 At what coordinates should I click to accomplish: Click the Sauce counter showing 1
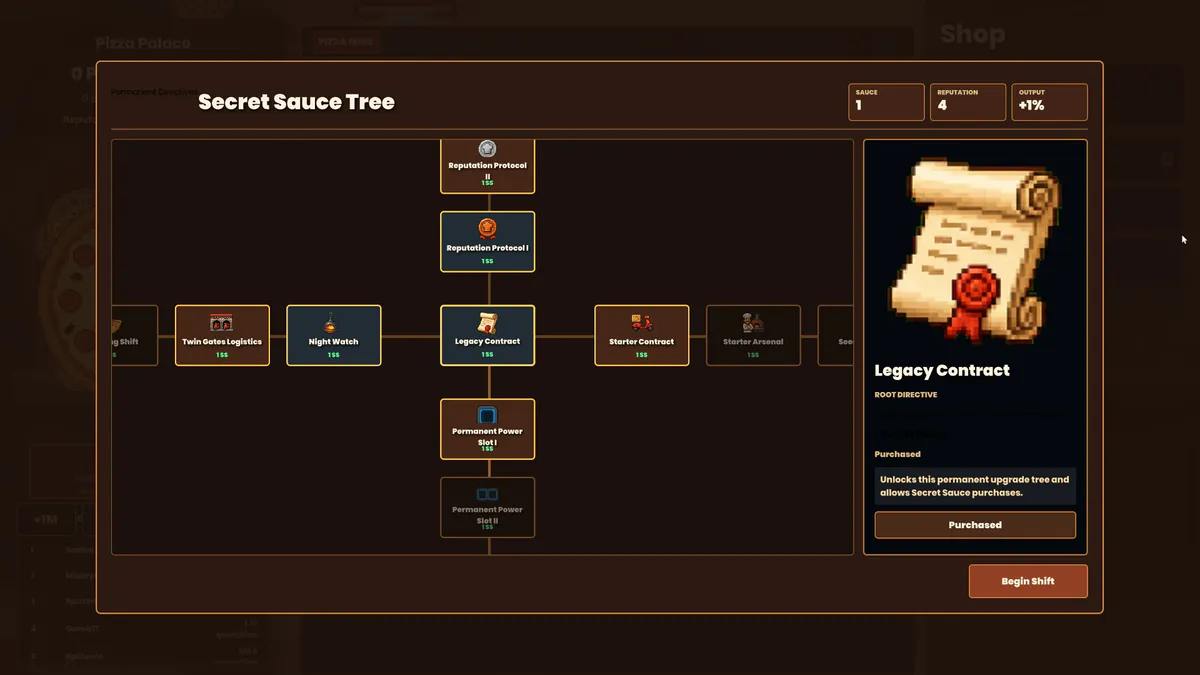[x=886, y=102]
